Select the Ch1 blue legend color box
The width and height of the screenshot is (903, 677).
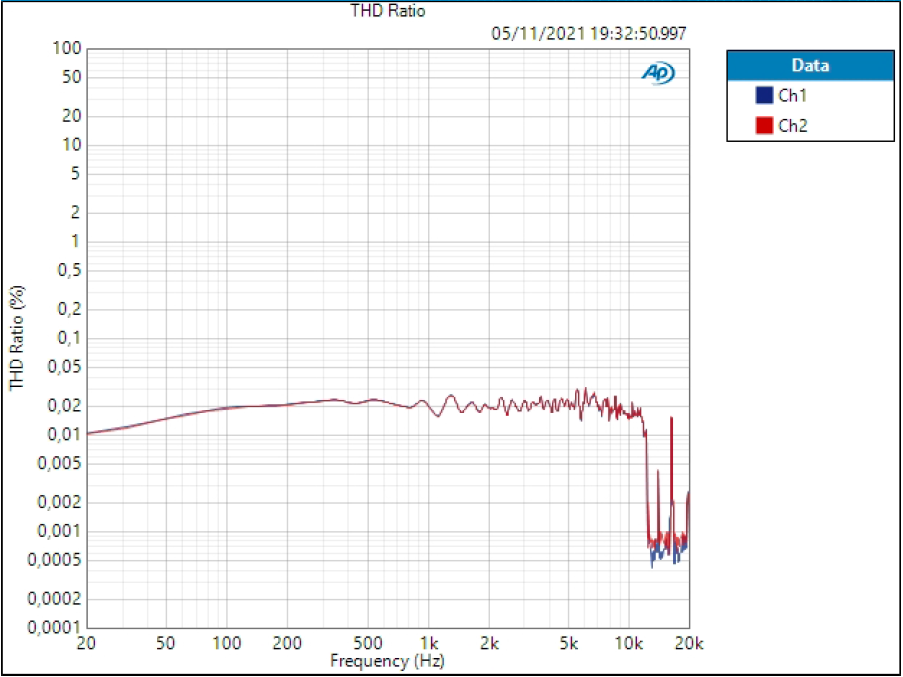click(763, 95)
